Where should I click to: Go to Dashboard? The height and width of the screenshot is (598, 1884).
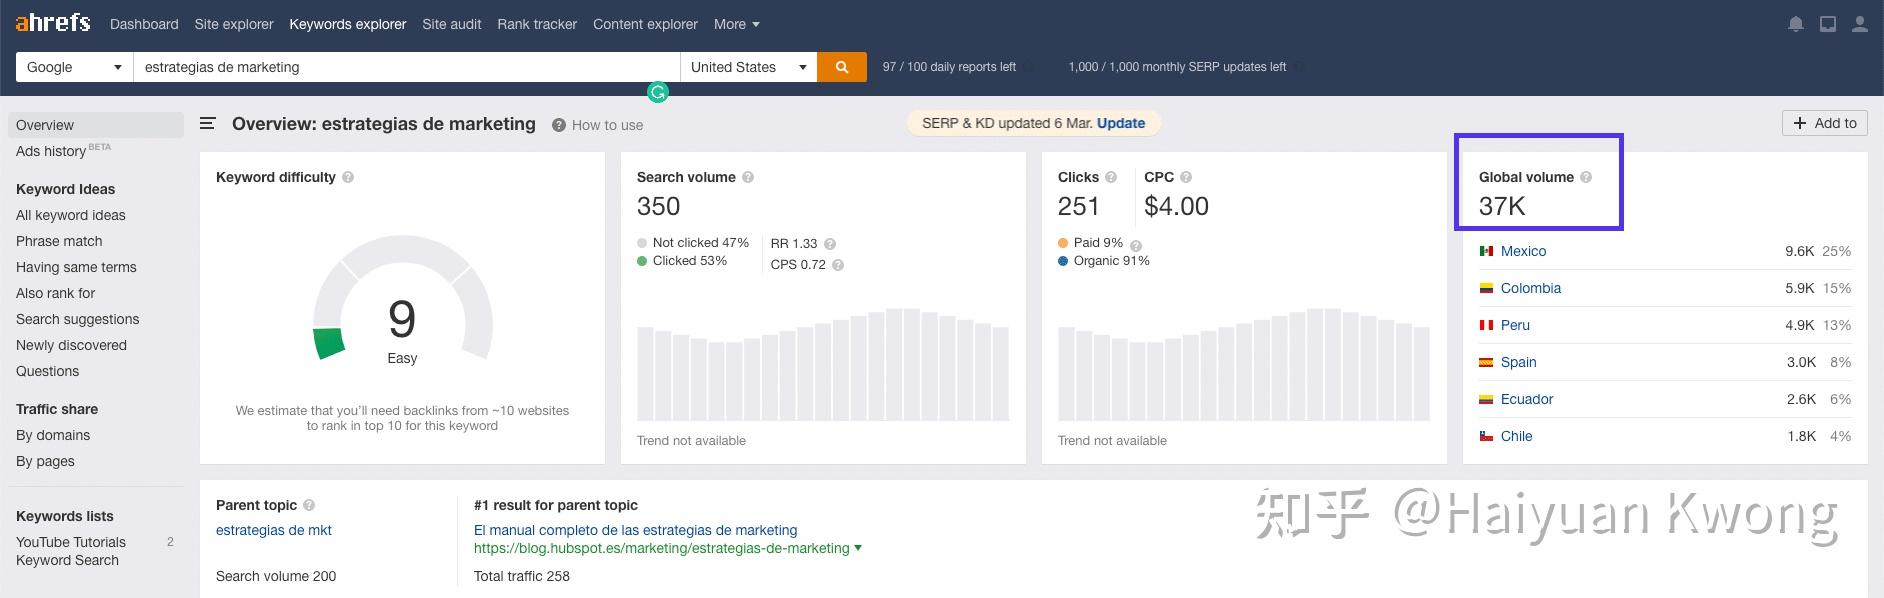pos(144,24)
